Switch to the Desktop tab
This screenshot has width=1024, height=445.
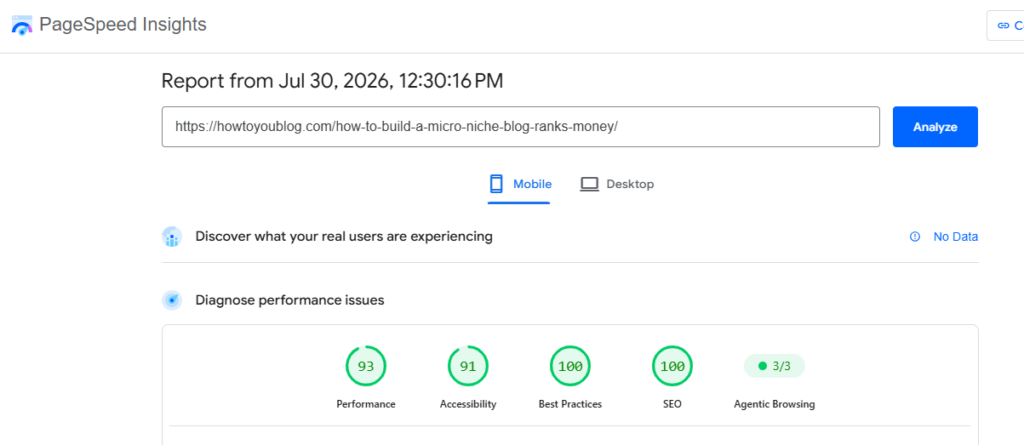[x=616, y=184]
